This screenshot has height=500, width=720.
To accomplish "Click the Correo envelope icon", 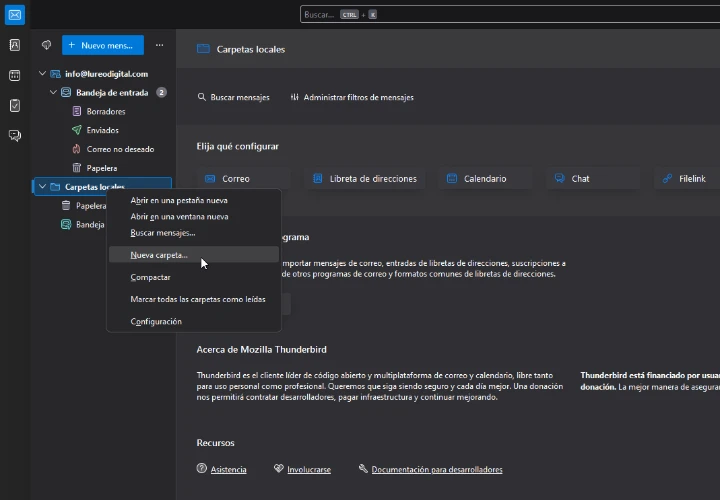I will (x=210, y=179).
